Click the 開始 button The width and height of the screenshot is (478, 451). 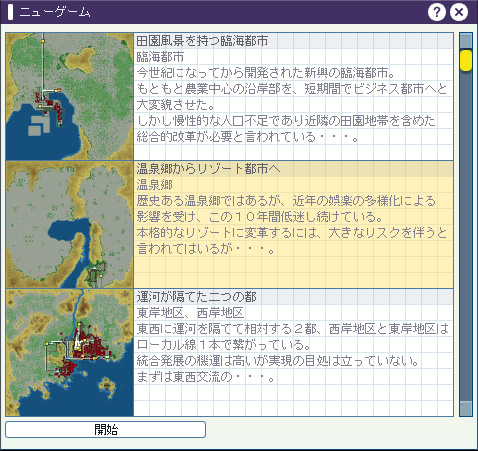click(105, 430)
